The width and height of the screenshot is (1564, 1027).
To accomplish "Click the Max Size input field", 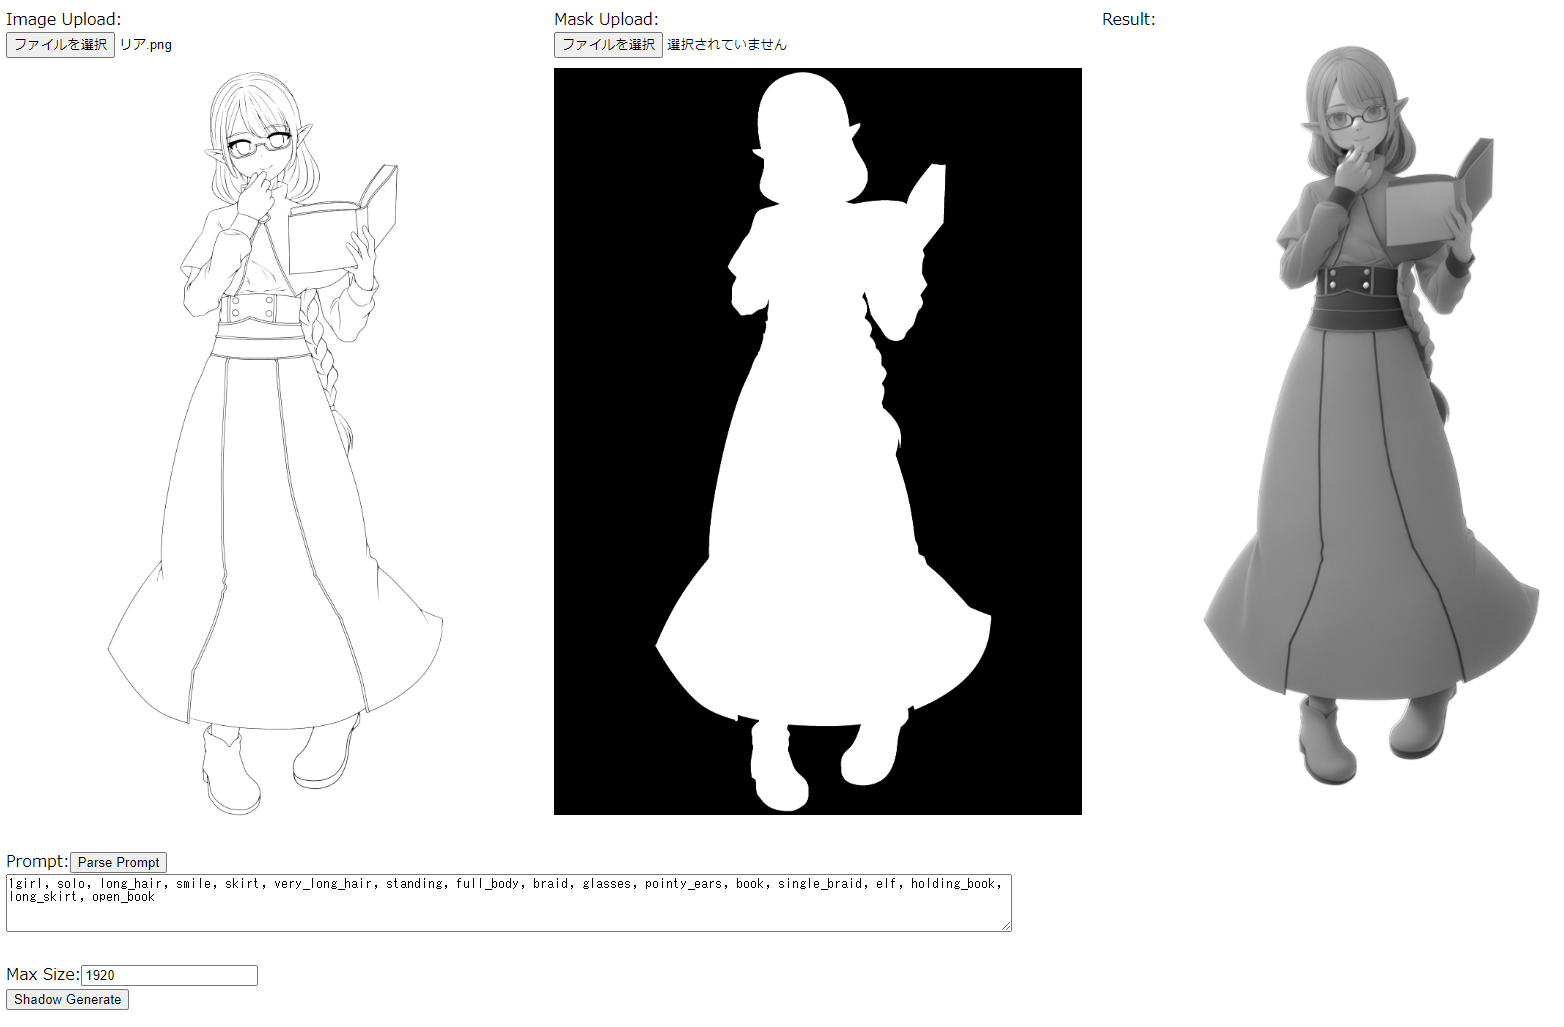I will [x=168, y=975].
